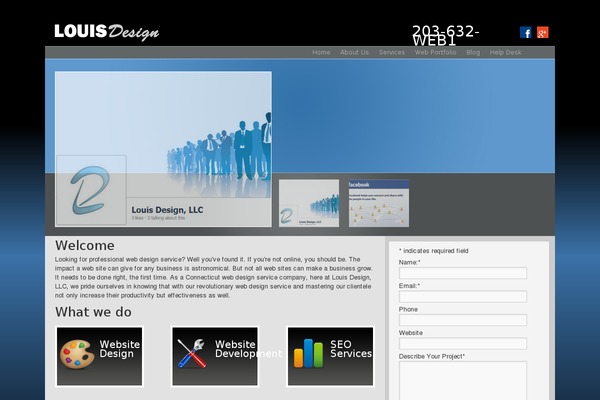Viewport: 600px width, 400px height.
Task: Click the 203-632-WEB1 phone number
Action: click(445, 36)
